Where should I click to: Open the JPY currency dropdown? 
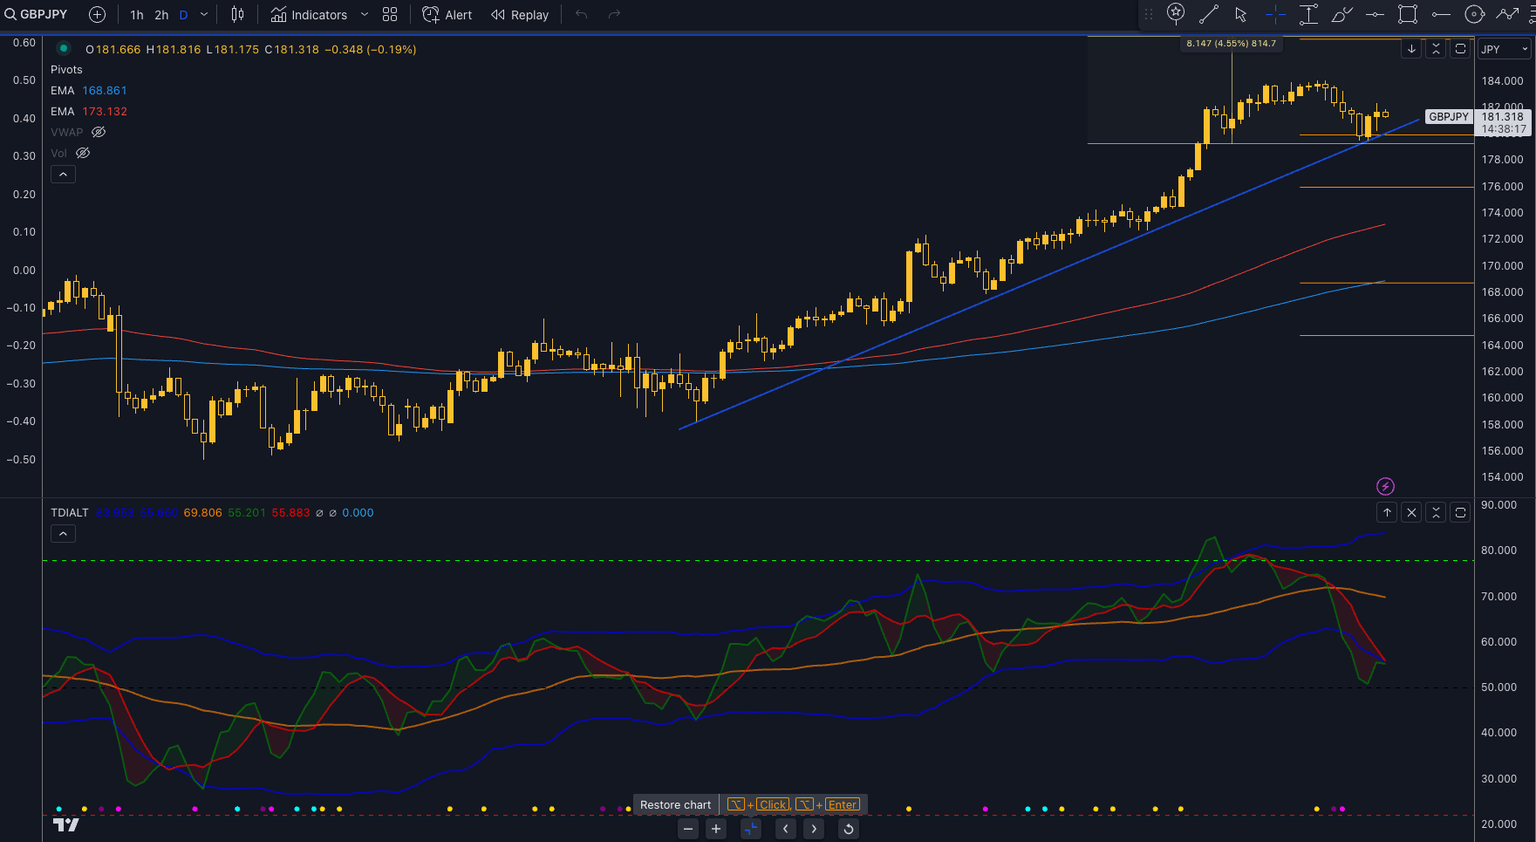1504,49
